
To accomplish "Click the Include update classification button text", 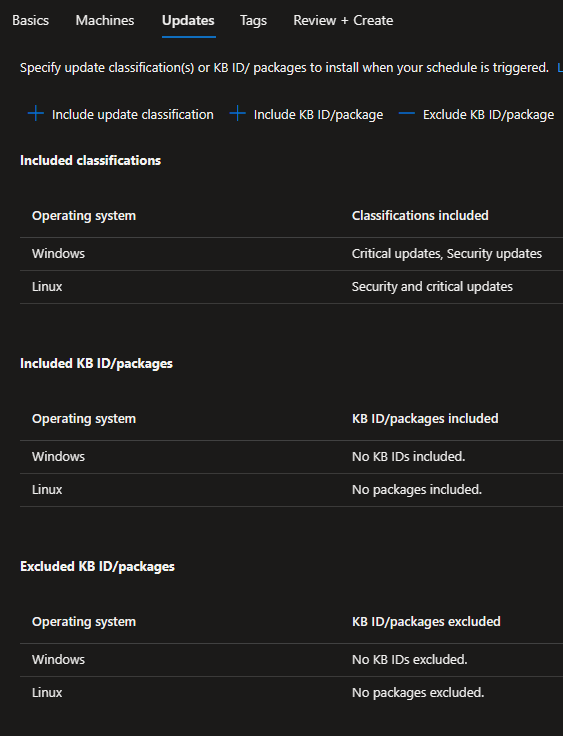I will pyautogui.click(x=132, y=115).
